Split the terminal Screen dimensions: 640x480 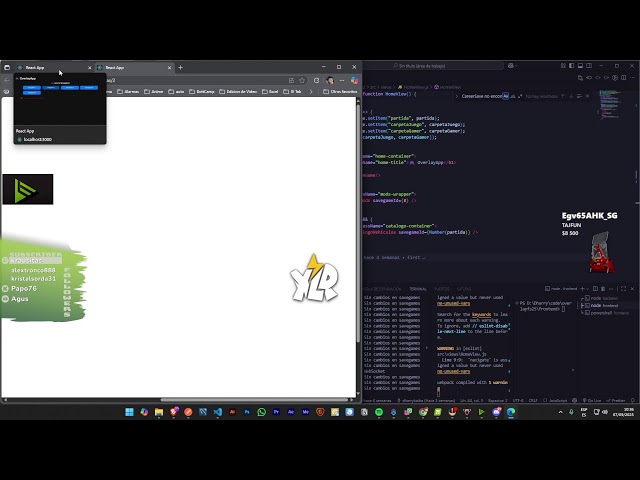coord(595,289)
